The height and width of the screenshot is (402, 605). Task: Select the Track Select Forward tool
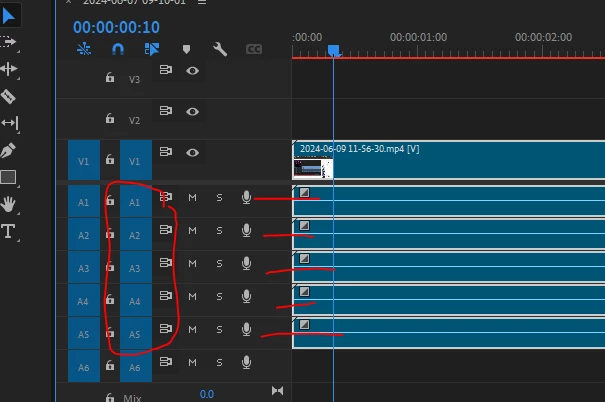coord(8,42)
